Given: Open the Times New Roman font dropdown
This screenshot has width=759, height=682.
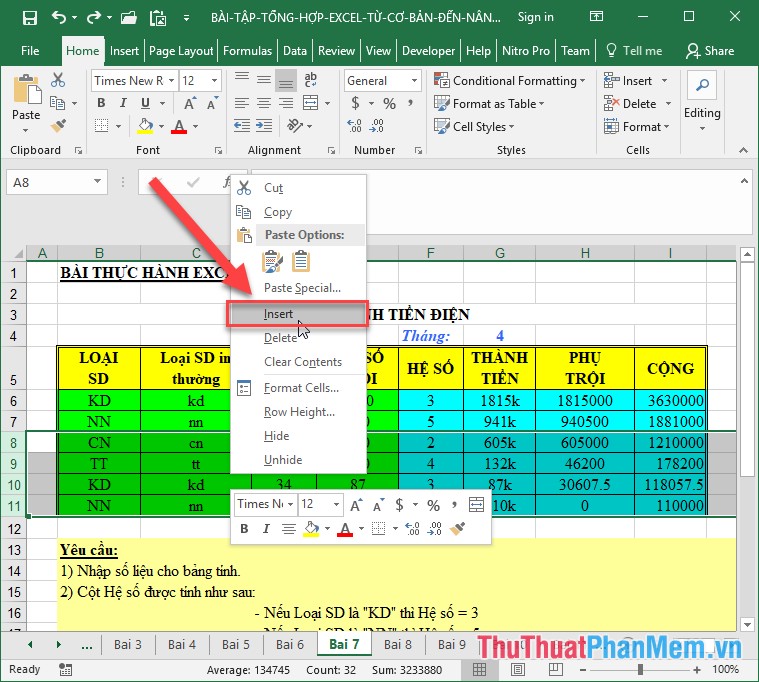Looking at the screenshot, I should 171,80.
